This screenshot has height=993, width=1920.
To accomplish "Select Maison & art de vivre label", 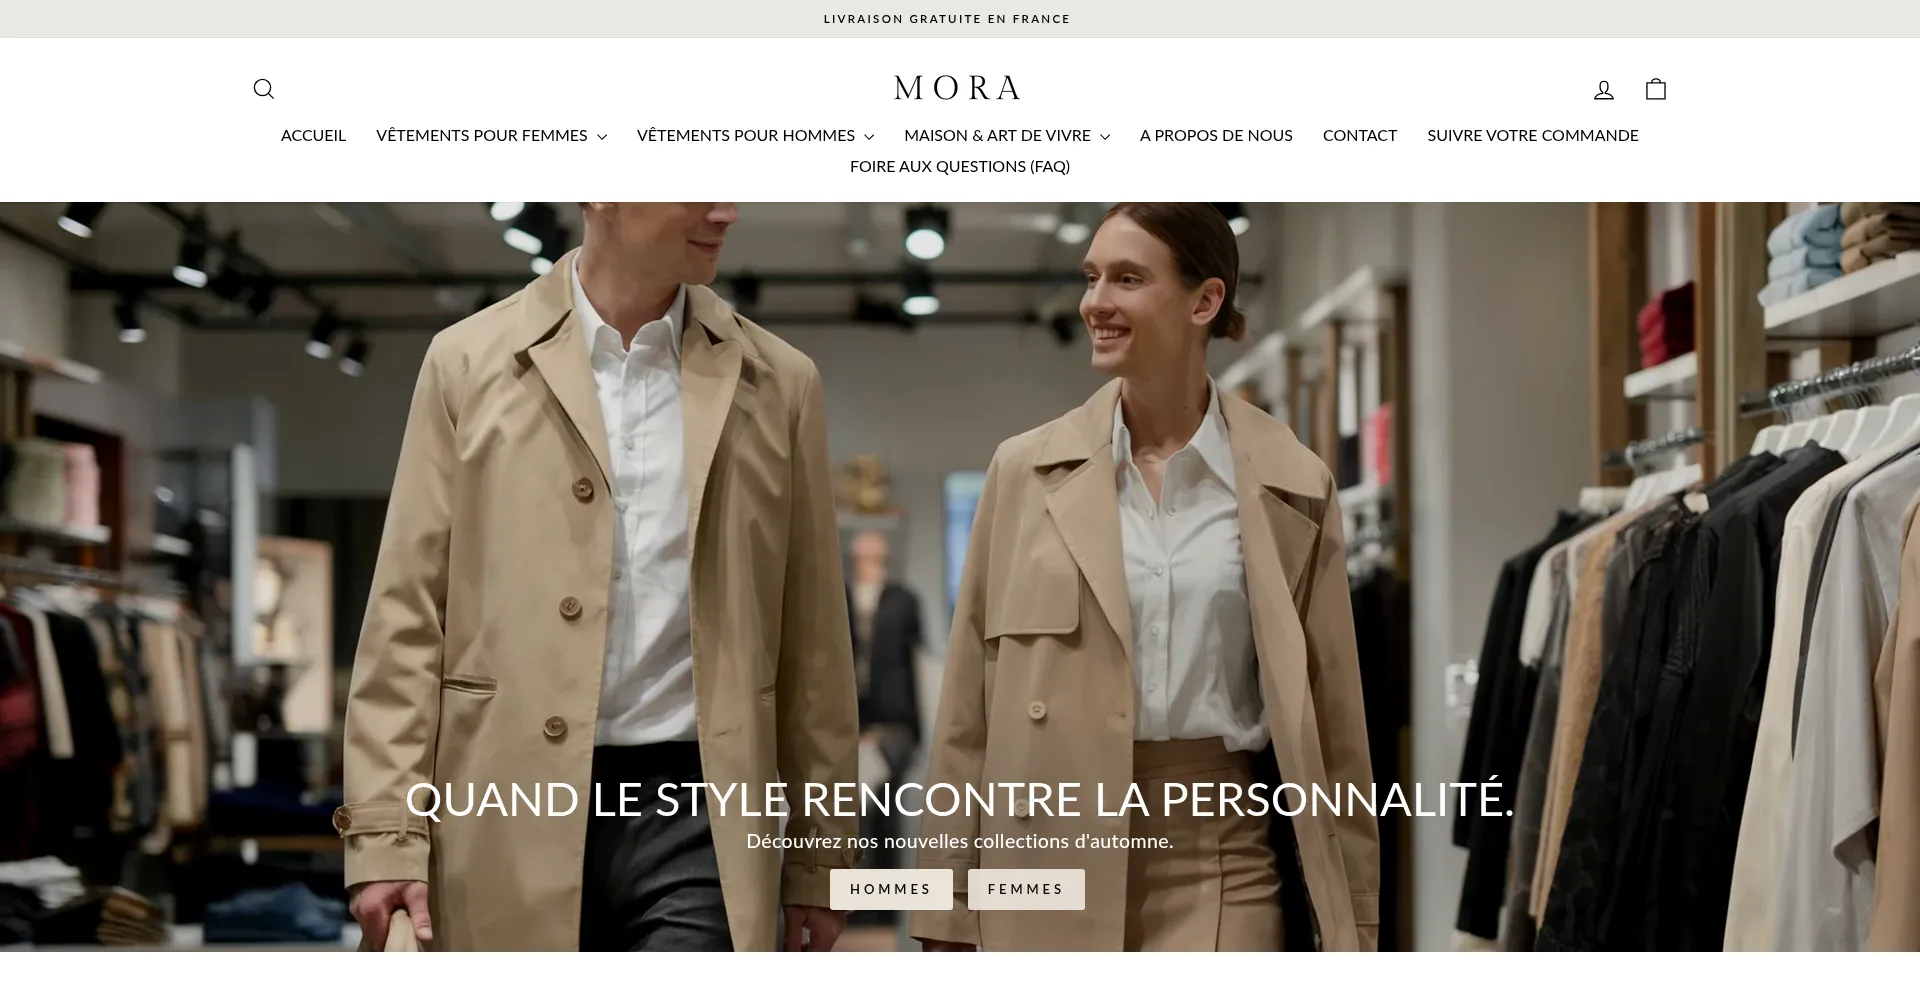I will 998,135.
